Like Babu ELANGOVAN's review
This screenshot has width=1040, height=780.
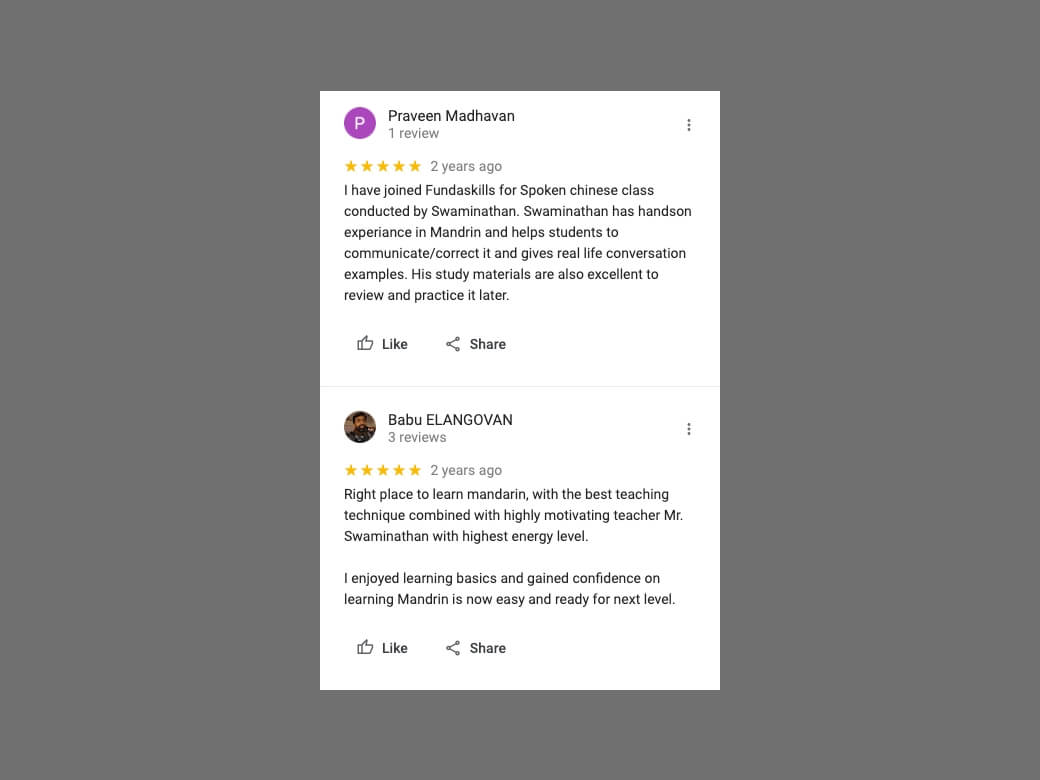point(382,648)
